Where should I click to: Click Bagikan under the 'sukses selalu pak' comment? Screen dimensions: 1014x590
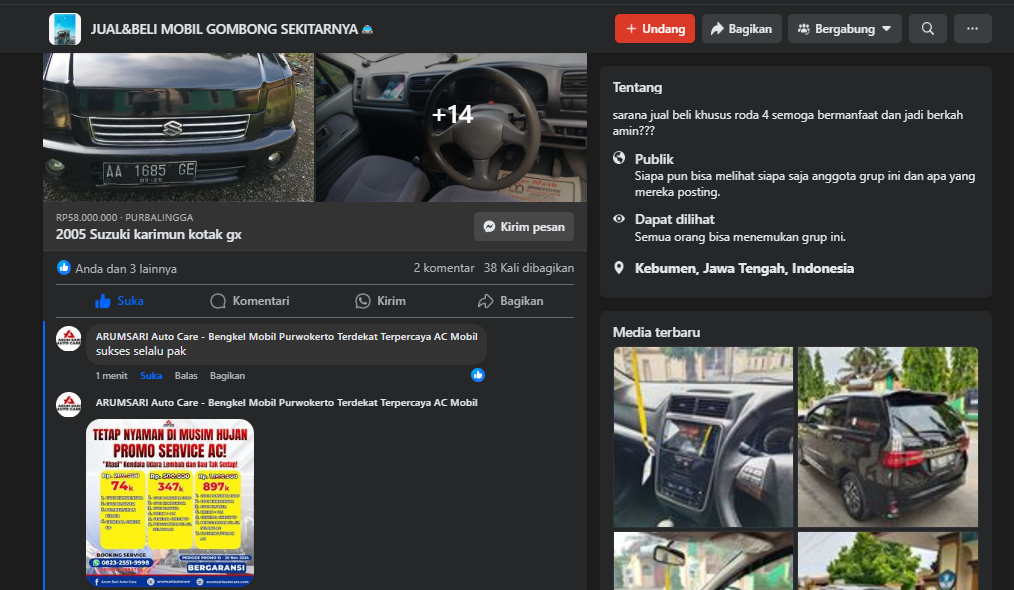tap(227, 376)
